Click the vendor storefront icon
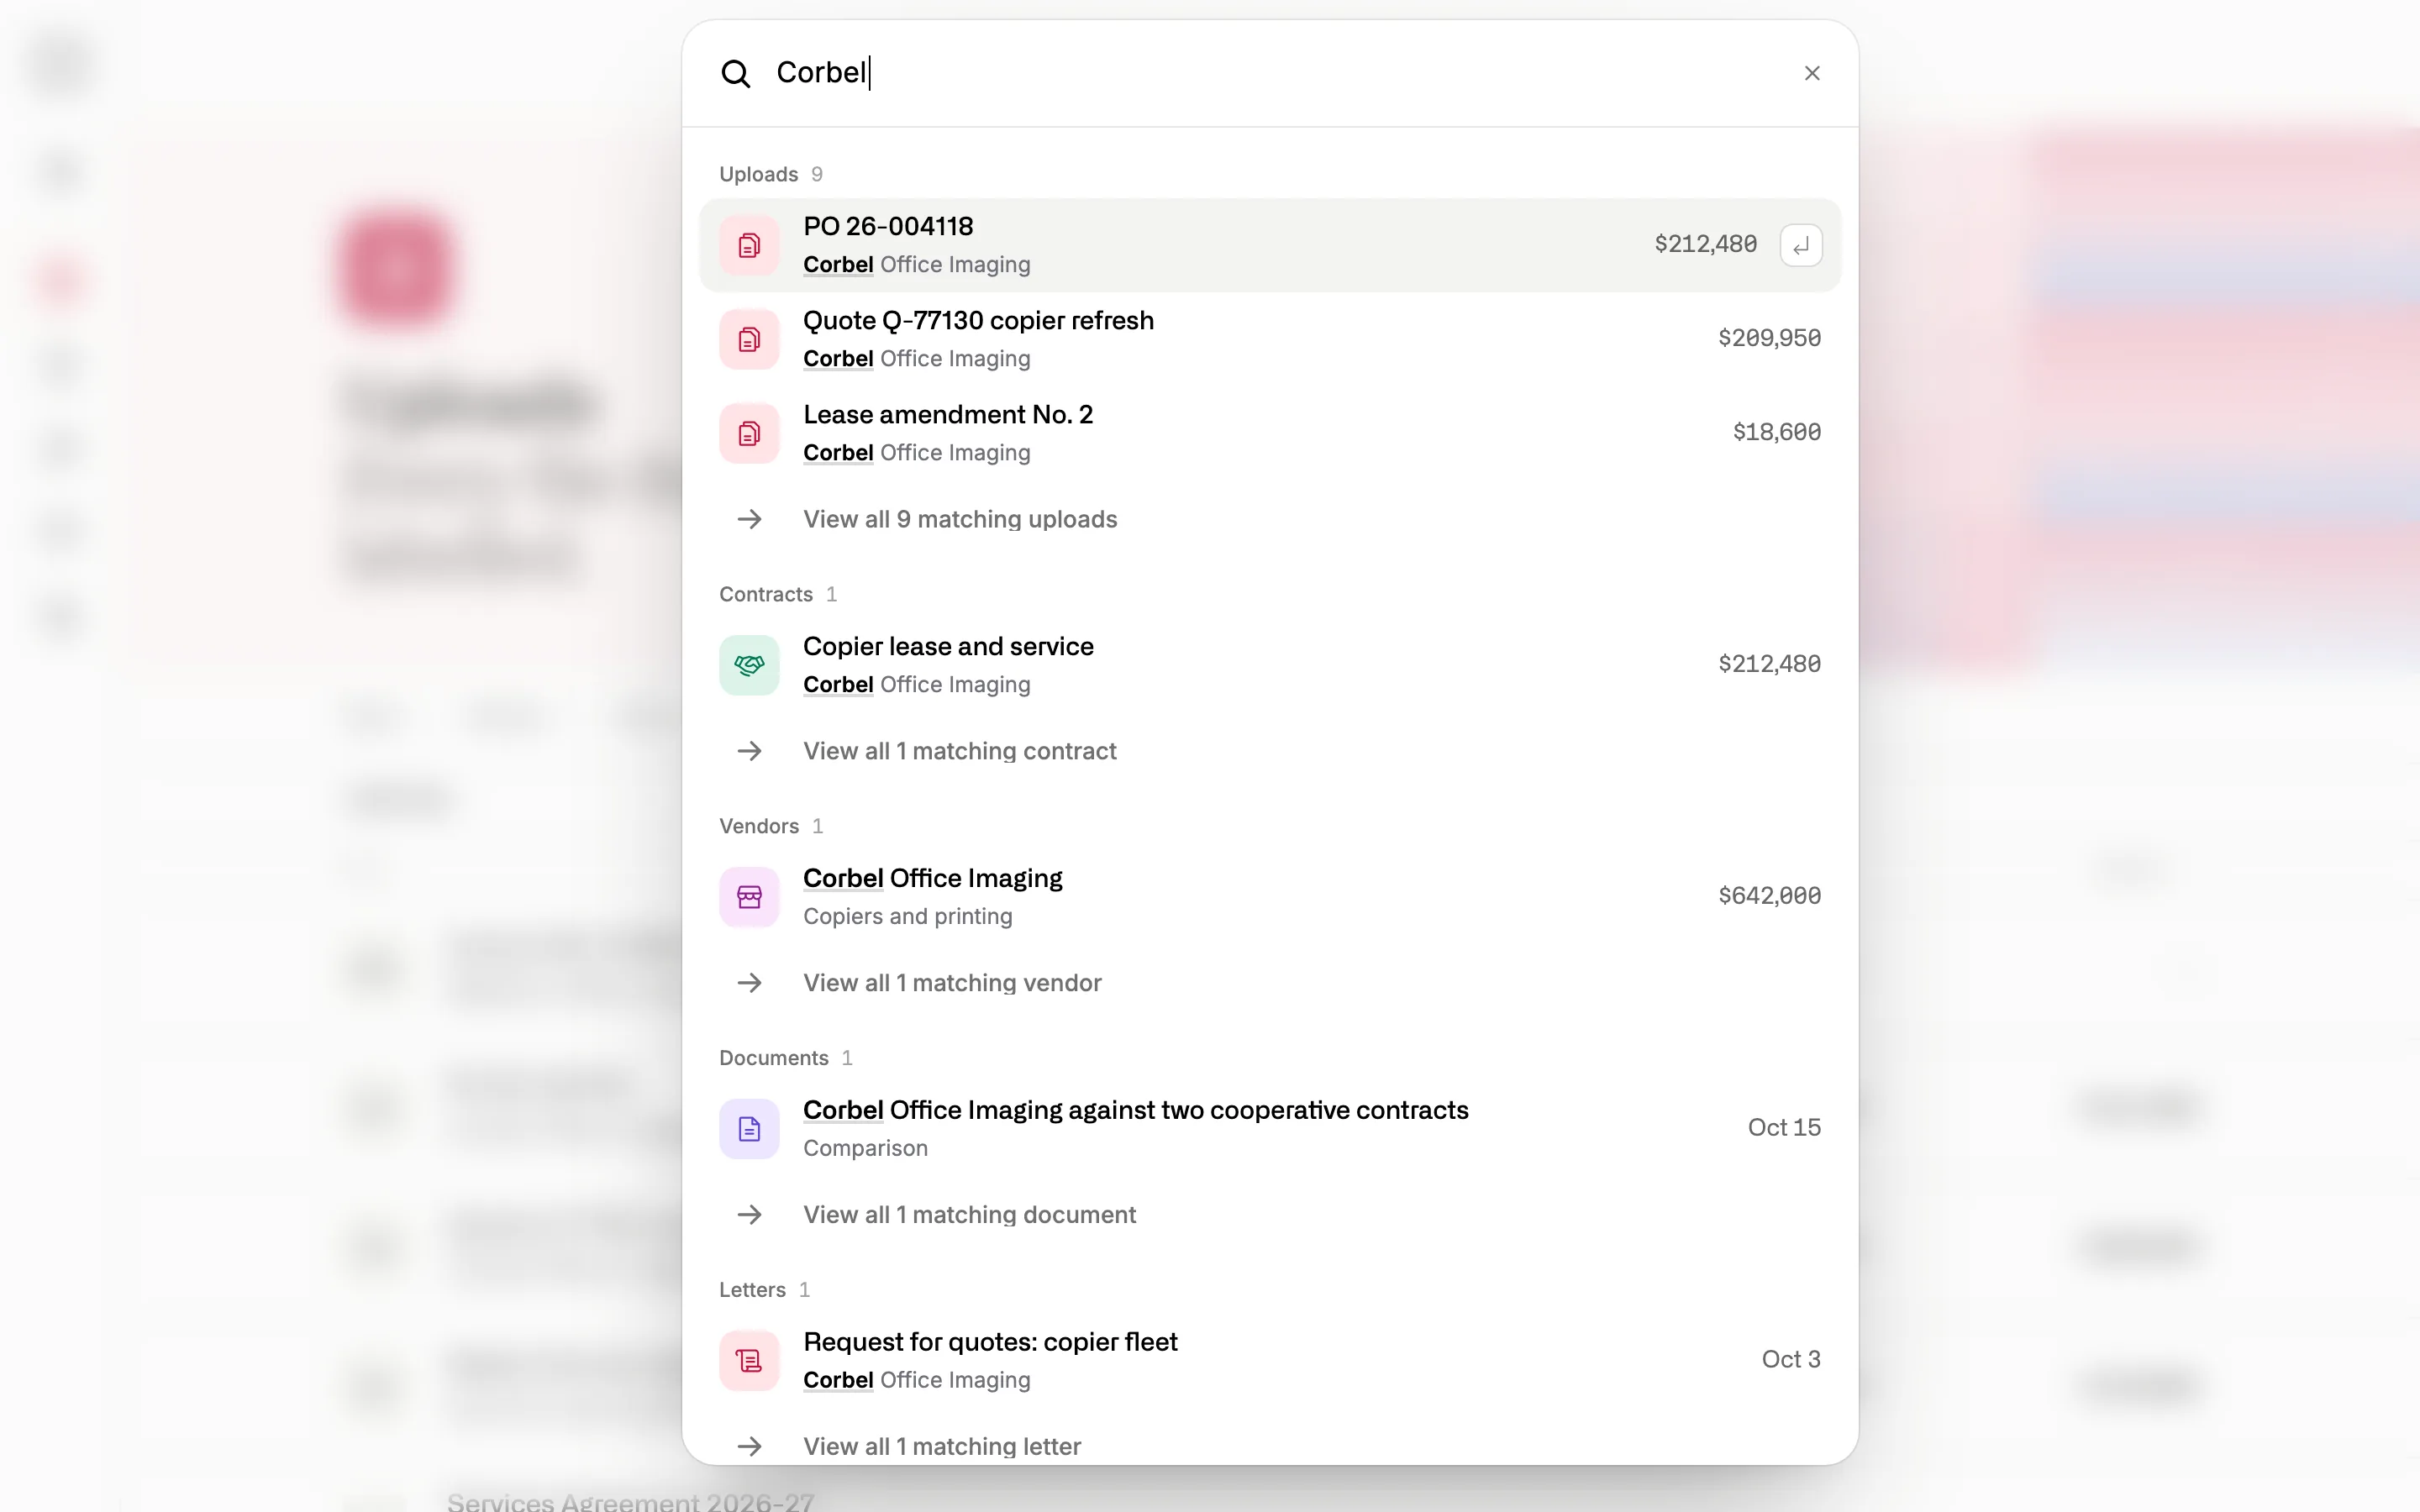This screenshot has height=1512, width=2420. point(749,897)
